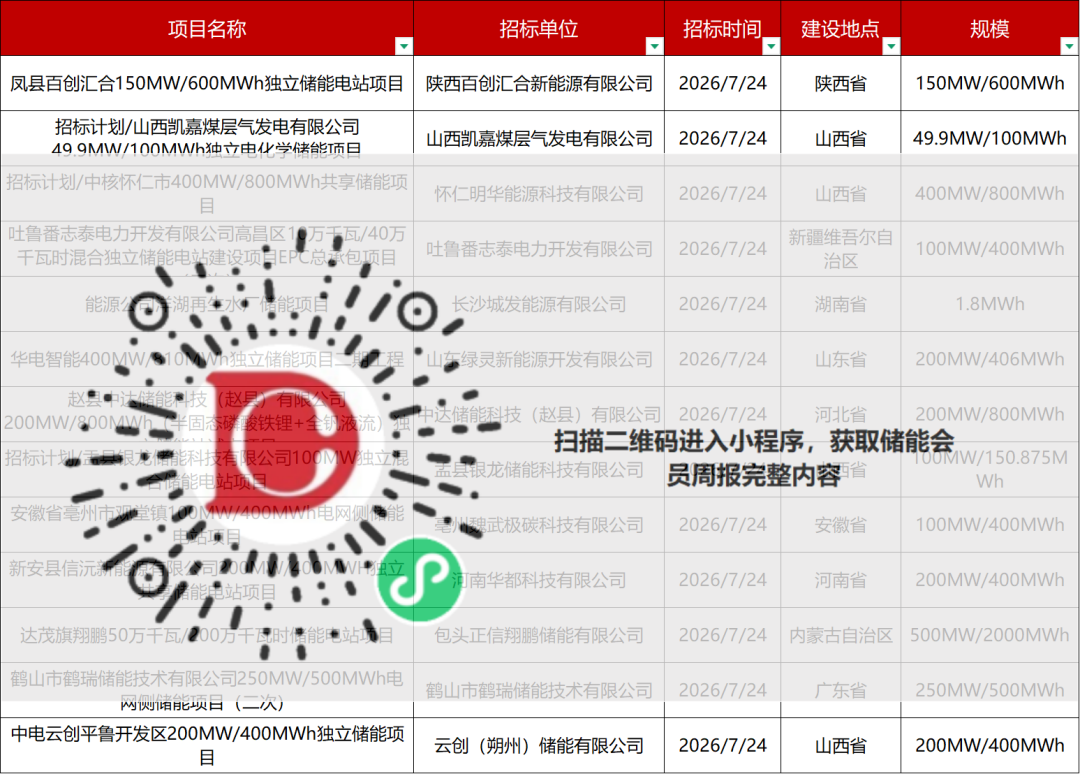Select the date cell in the 陕西百创汇合 row

pos(722,83)
